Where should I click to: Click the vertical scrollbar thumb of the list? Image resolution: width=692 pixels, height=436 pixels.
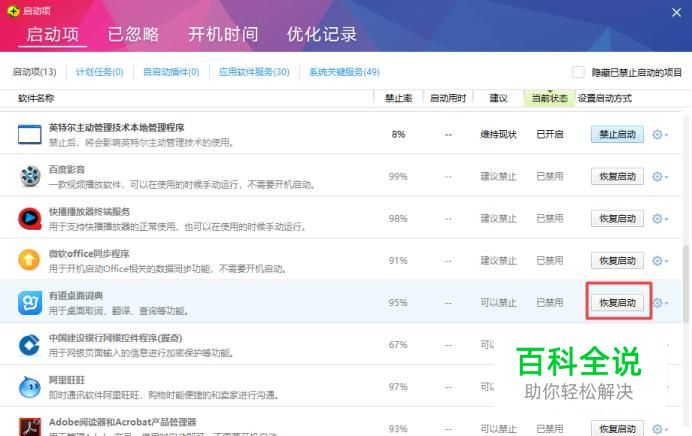686,283
